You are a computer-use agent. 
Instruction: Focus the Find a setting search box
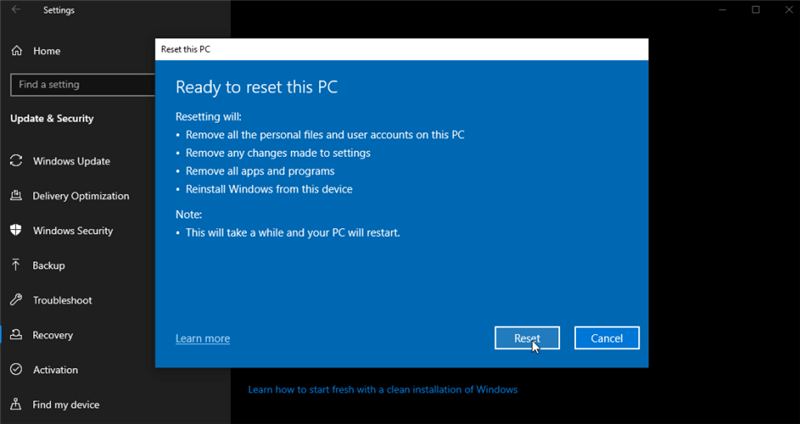coord(83,85)
